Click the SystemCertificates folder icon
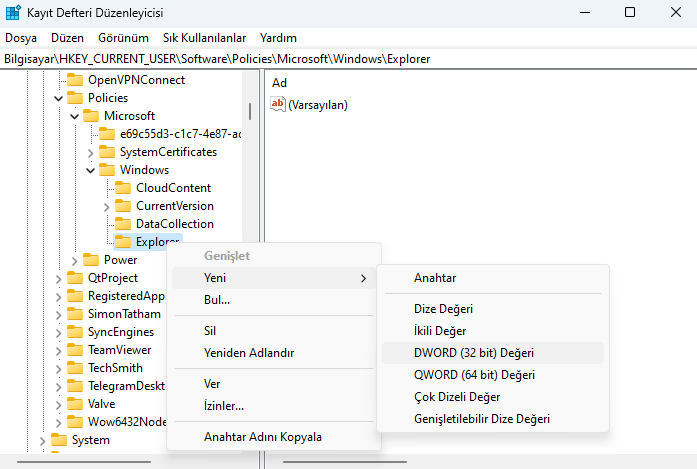The image size is (697, 469). 107,152
